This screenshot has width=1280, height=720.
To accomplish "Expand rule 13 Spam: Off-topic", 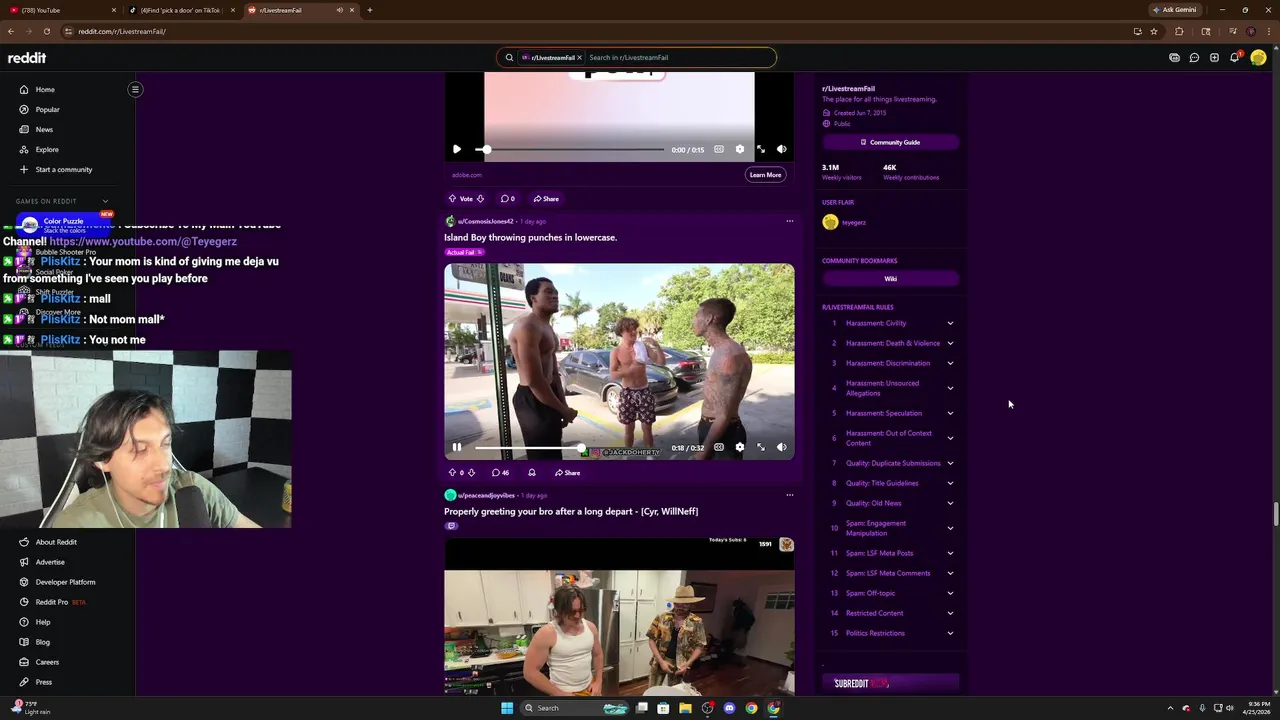I will coord(950,593).
